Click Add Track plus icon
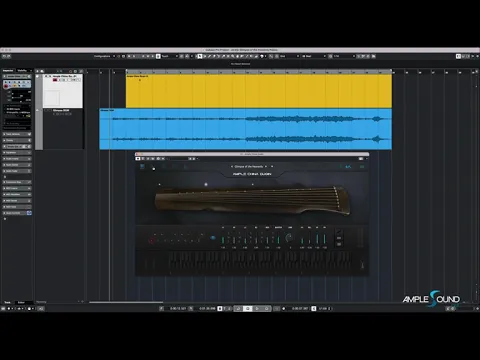 [37, 71]
